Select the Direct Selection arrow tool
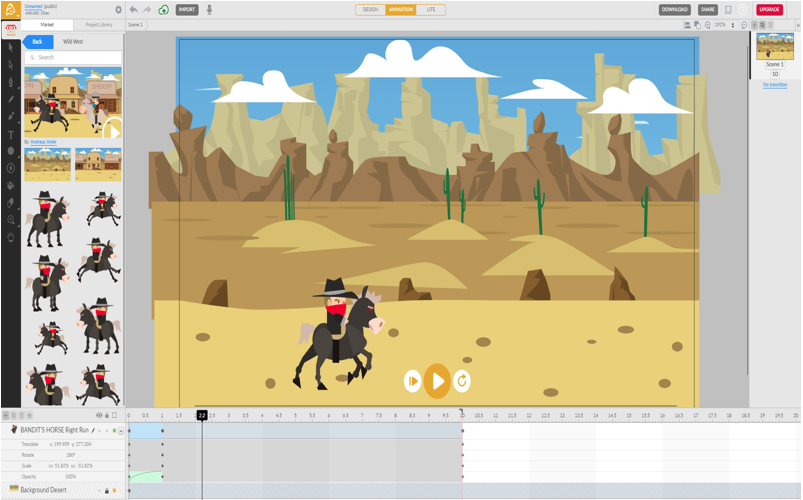This screenshot has width=803, height=500. tap(11, 65)
